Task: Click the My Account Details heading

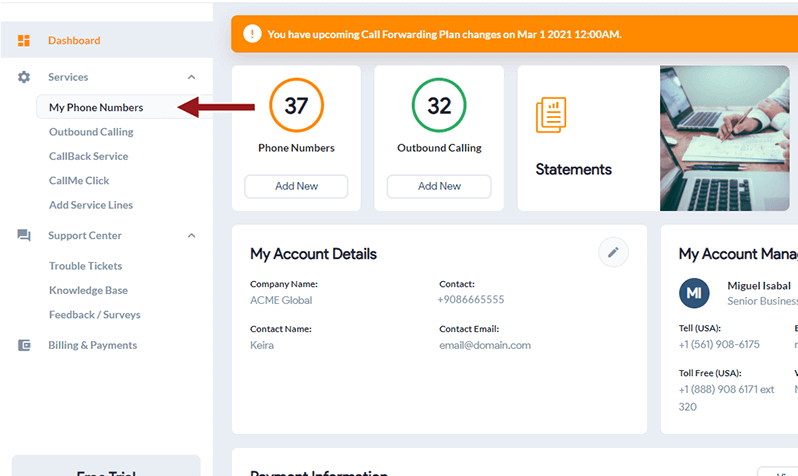Action: 314,254
